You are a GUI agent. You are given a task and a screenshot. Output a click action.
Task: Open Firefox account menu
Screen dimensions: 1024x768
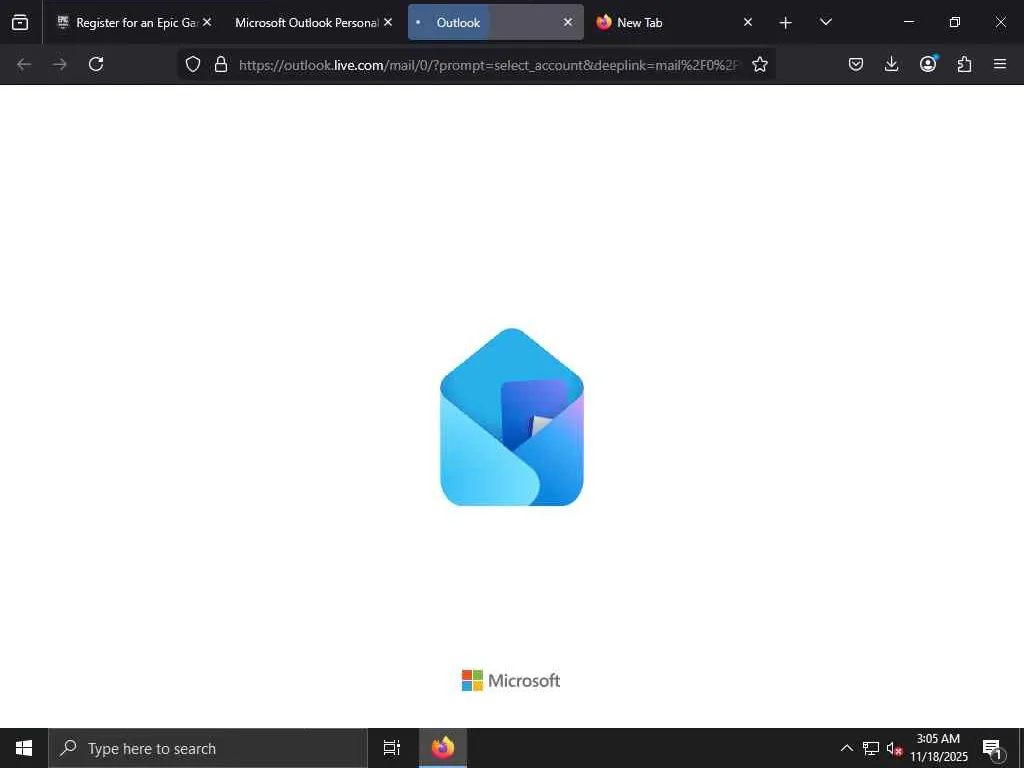pos(928,64)
